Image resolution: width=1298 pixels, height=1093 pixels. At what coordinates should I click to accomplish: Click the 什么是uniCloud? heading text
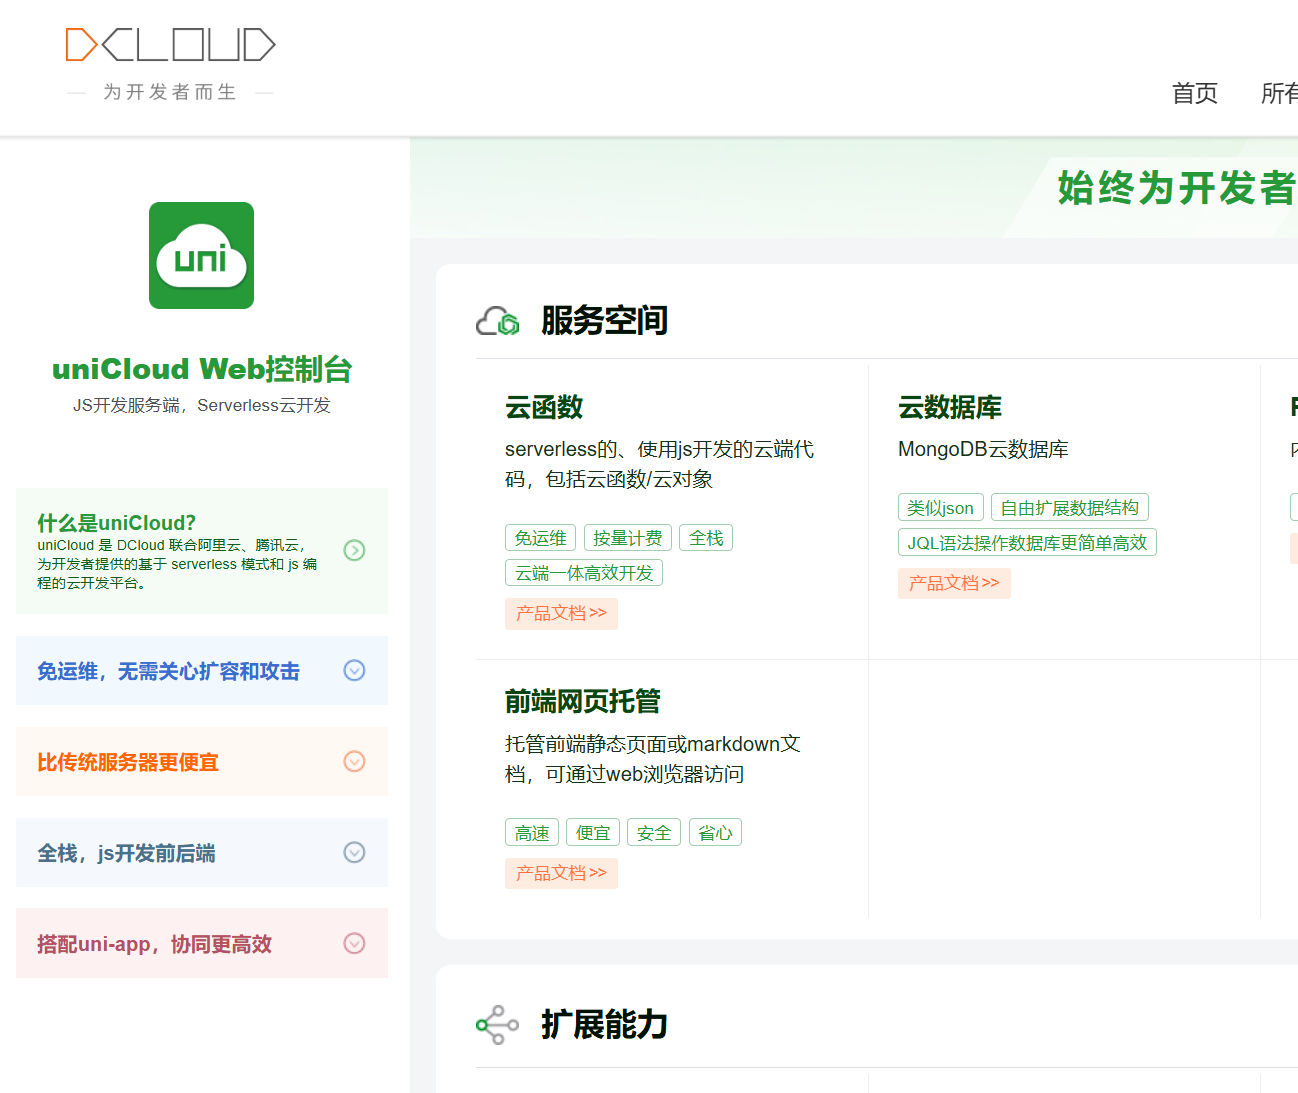[x=117, y=523]
